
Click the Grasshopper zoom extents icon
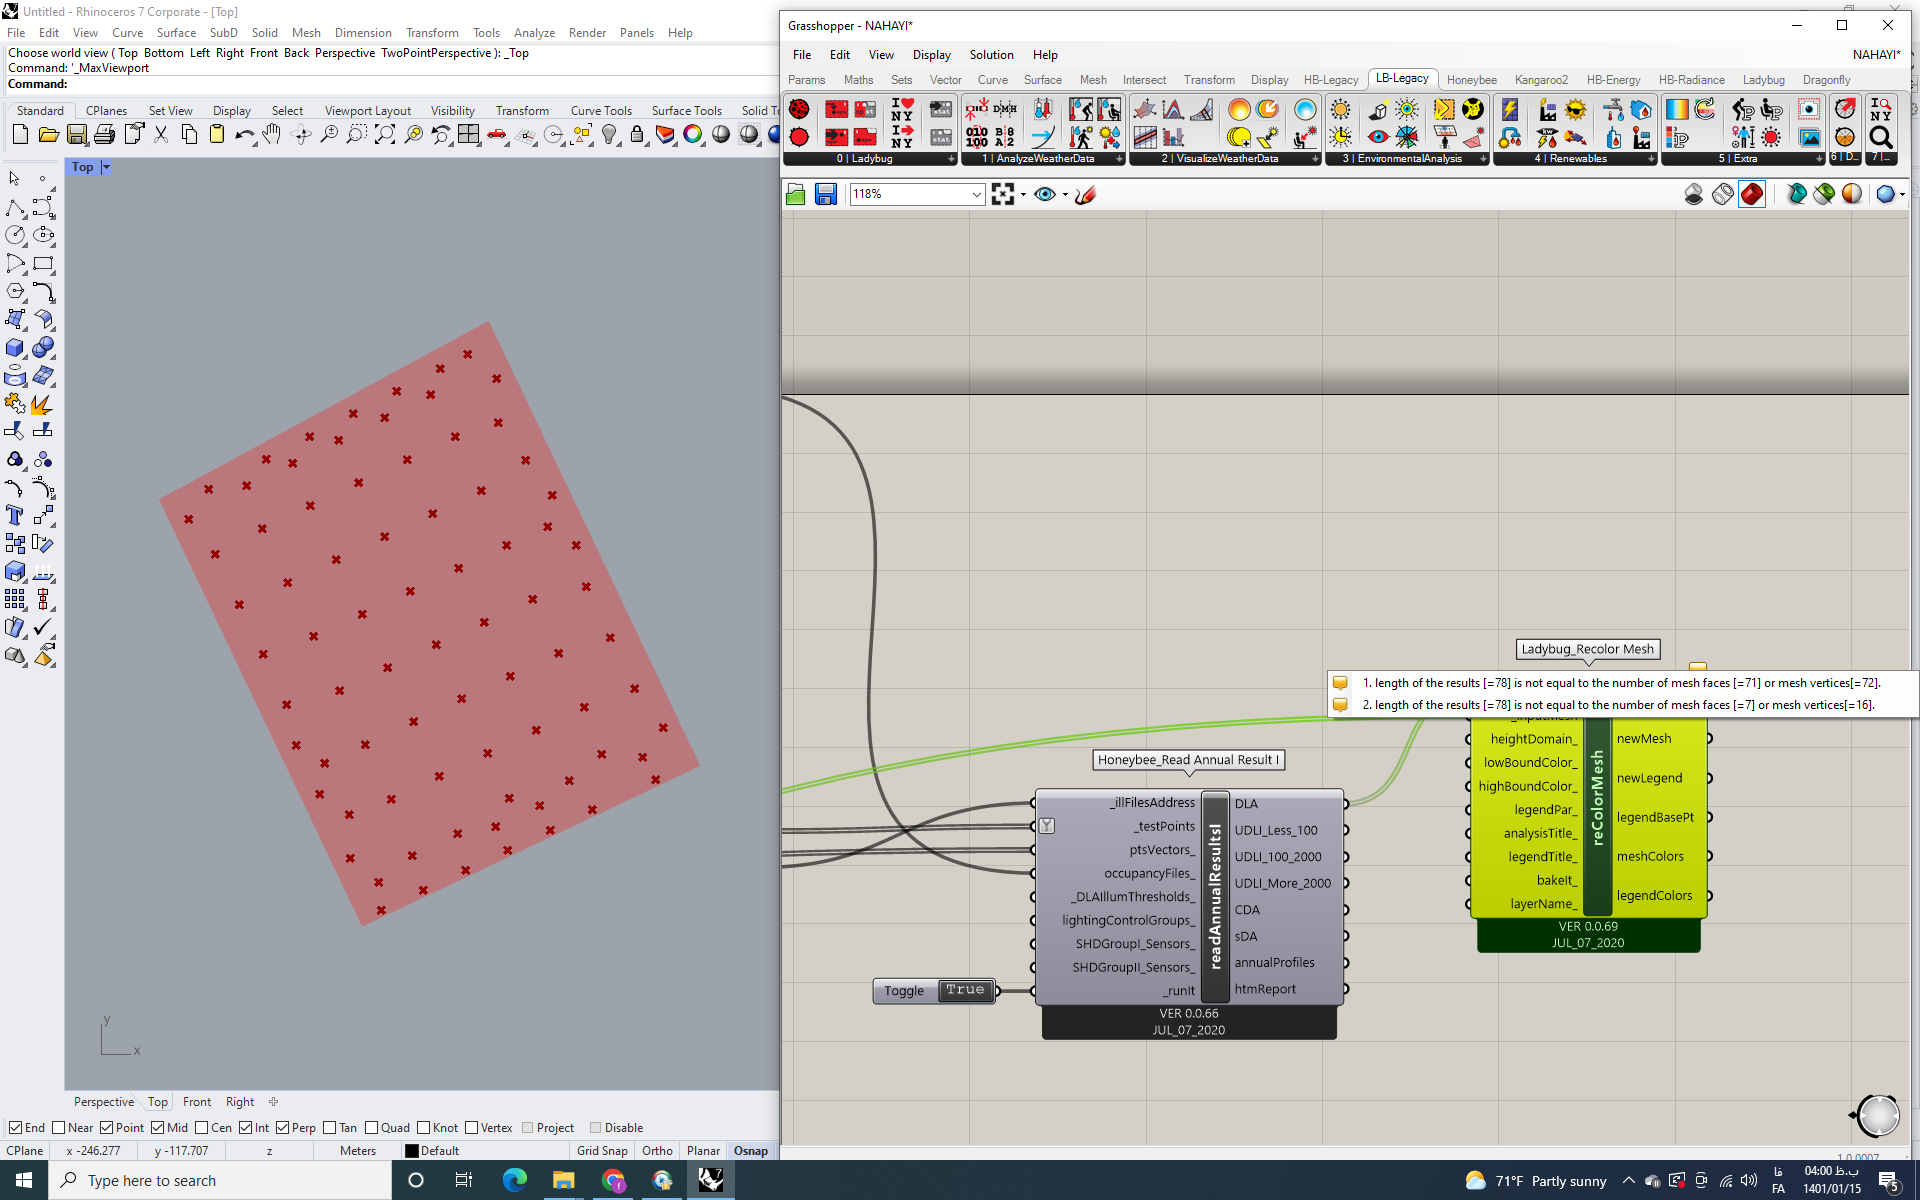1003,194
